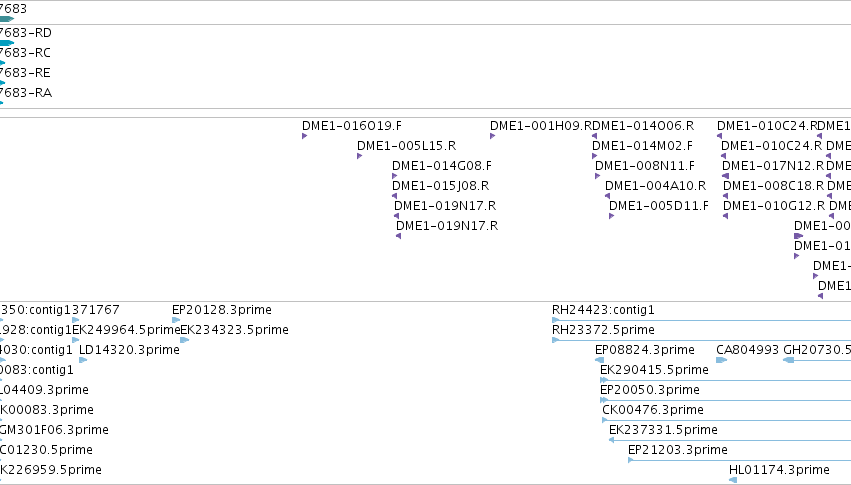Click the RH24423:contig1 alignment line
Viewport: 851px width, 485px height.
tap(701, 321)
